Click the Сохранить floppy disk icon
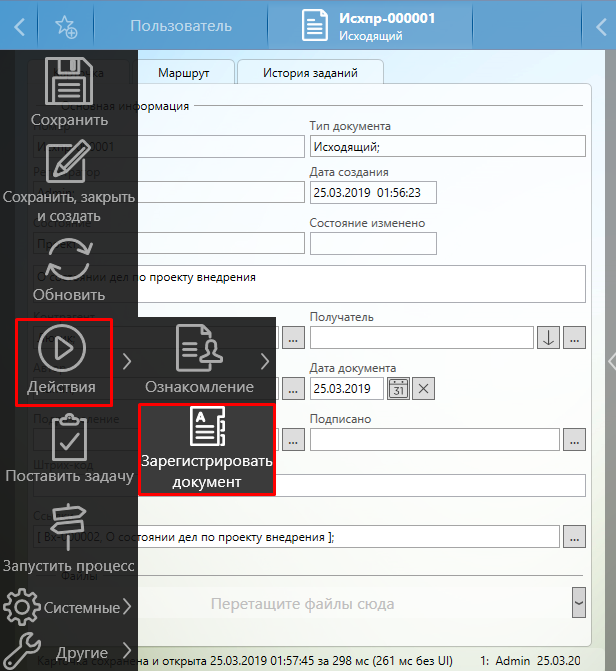Viewport: 616px width, 671px height. (x=68, y=82)
